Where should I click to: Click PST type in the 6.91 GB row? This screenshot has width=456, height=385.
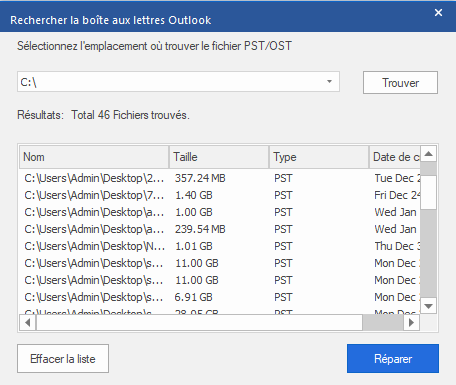click(283, 297)
